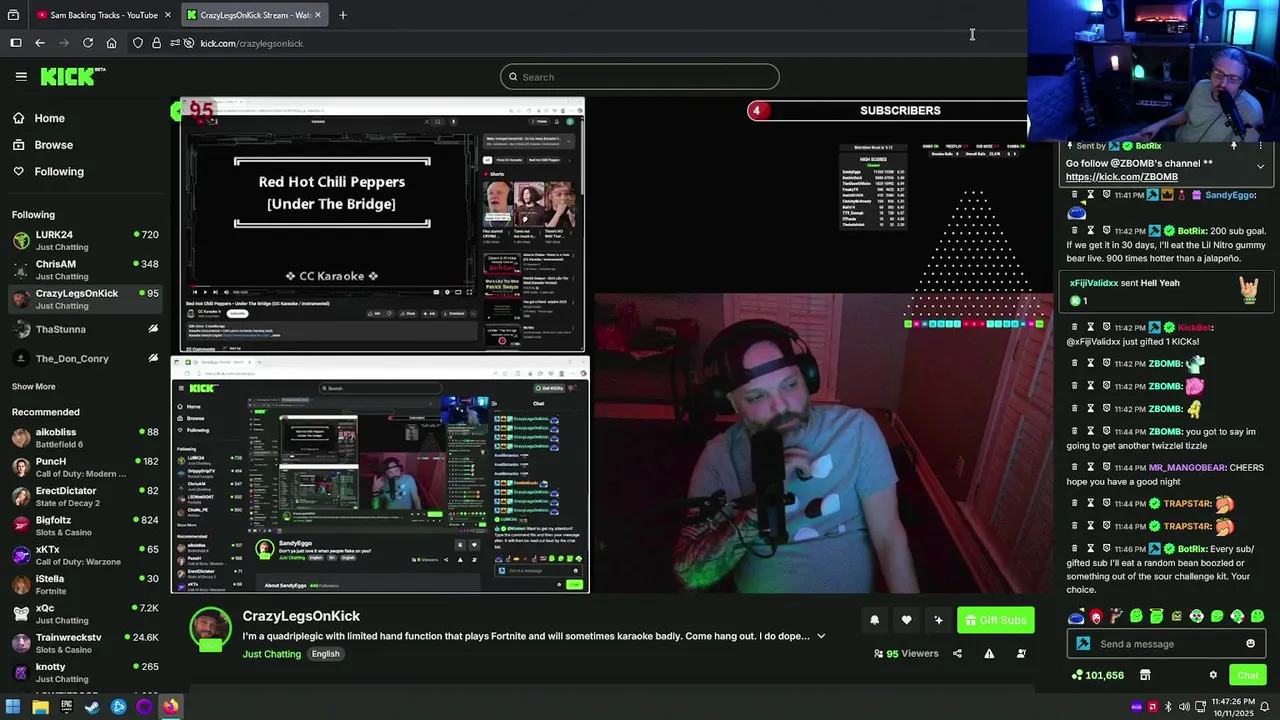Open xKTx recommended channel
The height and width of the screenshot is (720, 1280).
click(85, 555)
